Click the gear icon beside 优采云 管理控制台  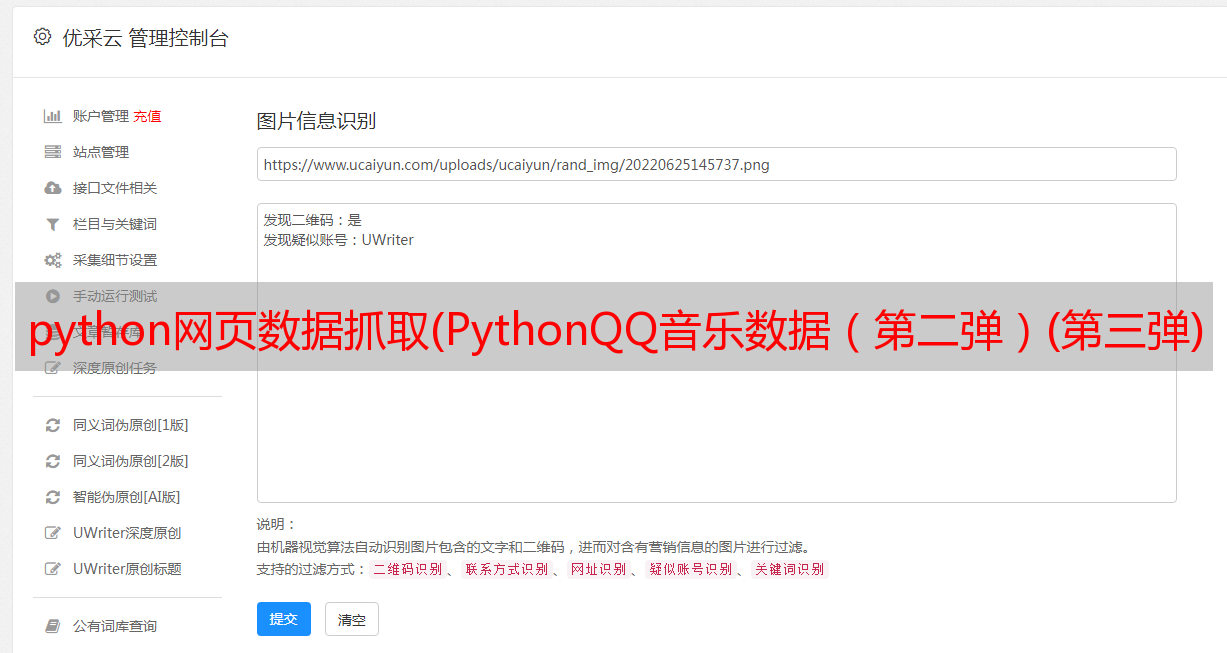click(x=42, y=37)
